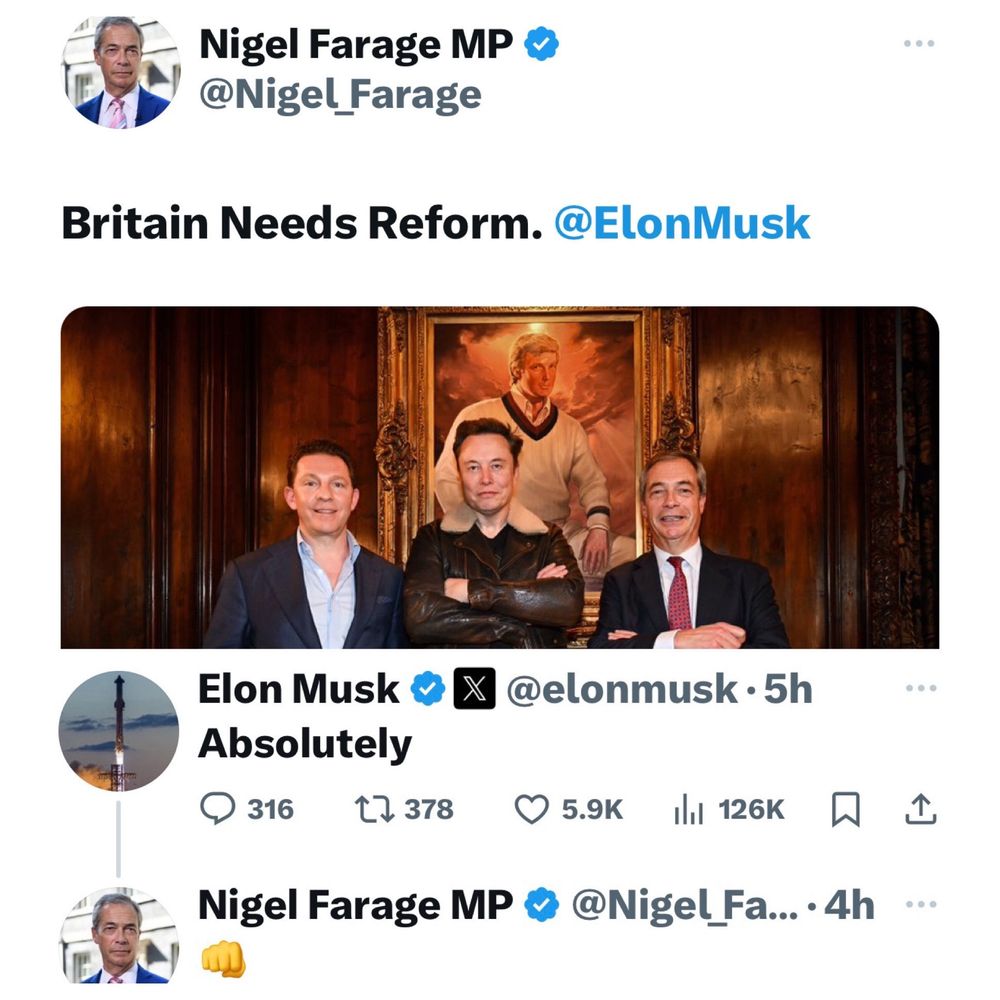
Task: Like the "Absolutely" reply via the heart icon
Action: (x=531, y=809)
